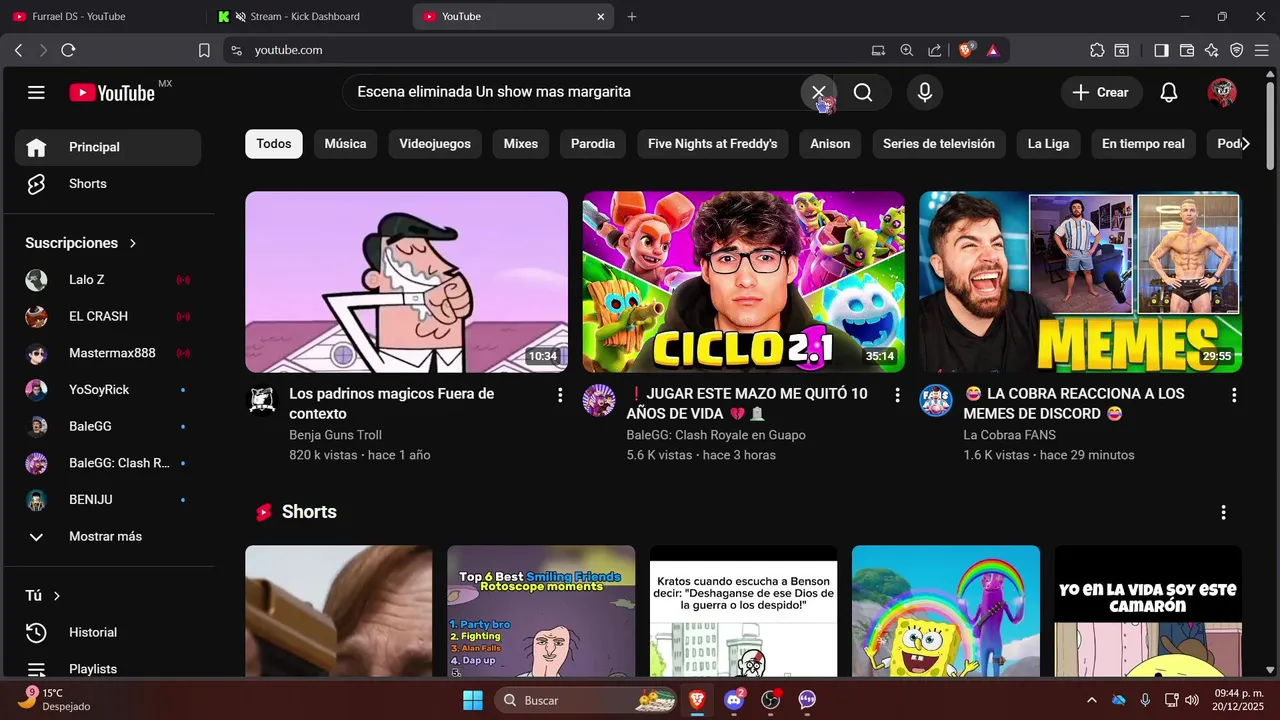Open a new browser tab
The image size is (1280, 720).
click(x=632, y=16)
